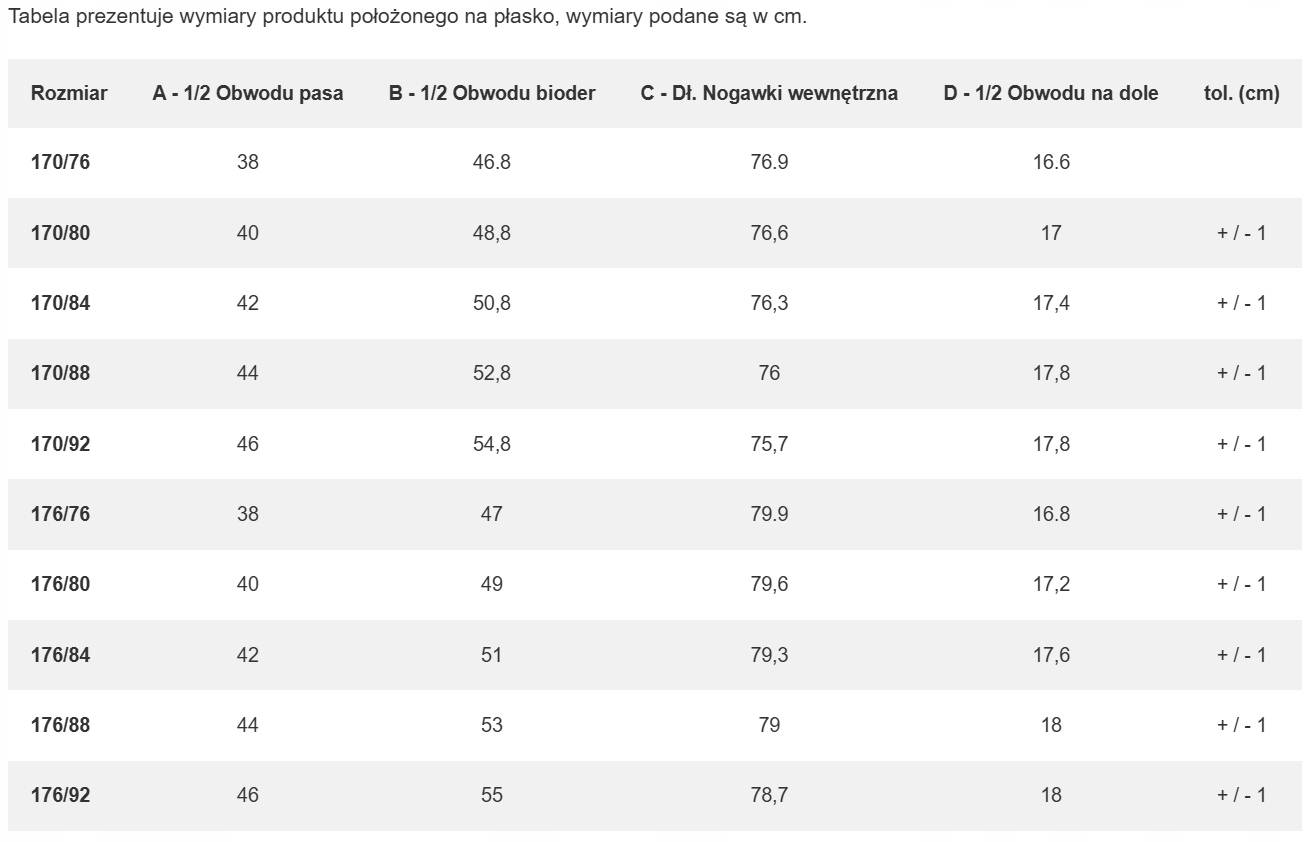The image size is (1313, 842).
Task: Click the 17,6 bottom width value
Action: point(1051,655)
